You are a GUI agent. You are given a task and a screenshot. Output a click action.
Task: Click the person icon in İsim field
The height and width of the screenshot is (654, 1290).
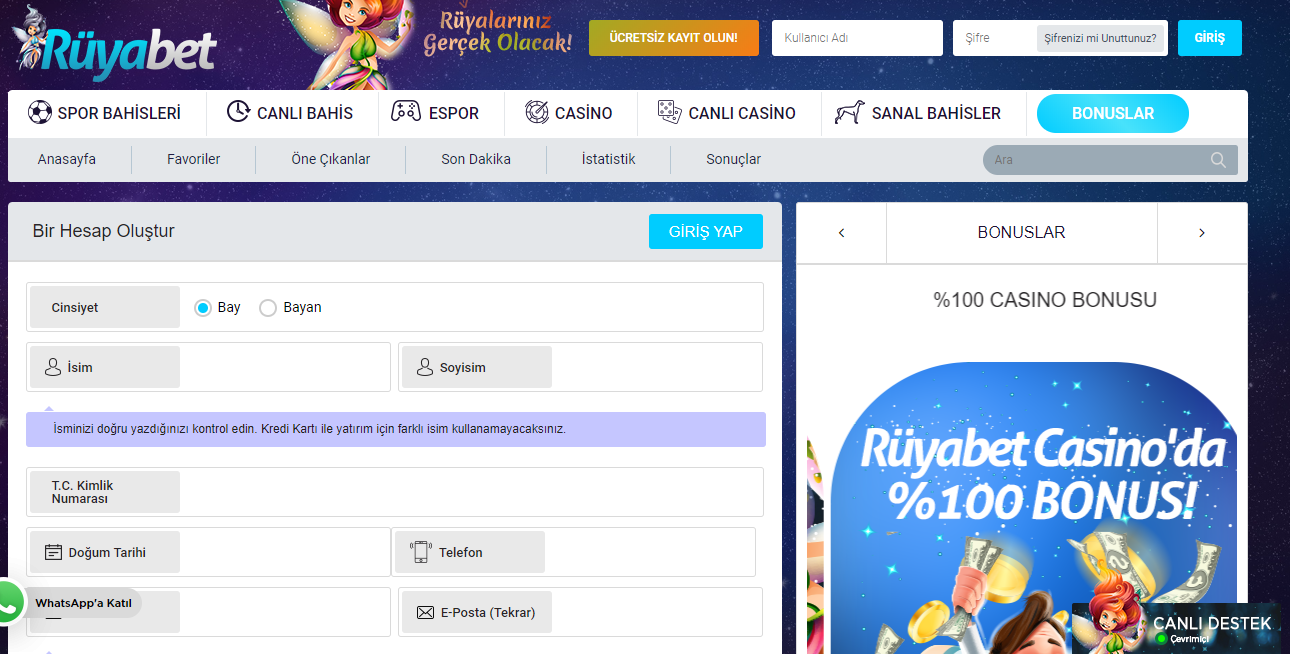coord(53,367)
